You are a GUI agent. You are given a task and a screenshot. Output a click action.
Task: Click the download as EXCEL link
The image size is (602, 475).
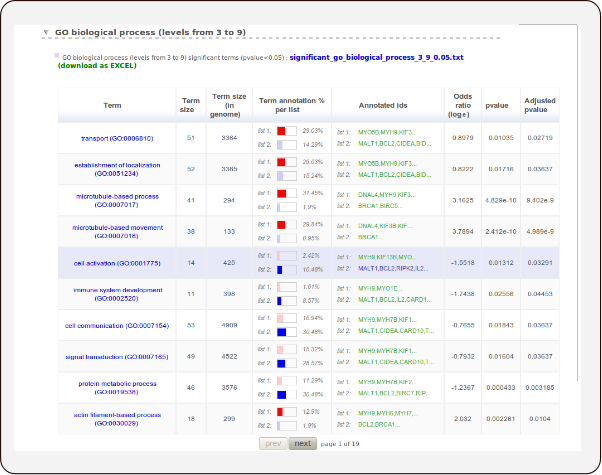click(x=97, y=67)
